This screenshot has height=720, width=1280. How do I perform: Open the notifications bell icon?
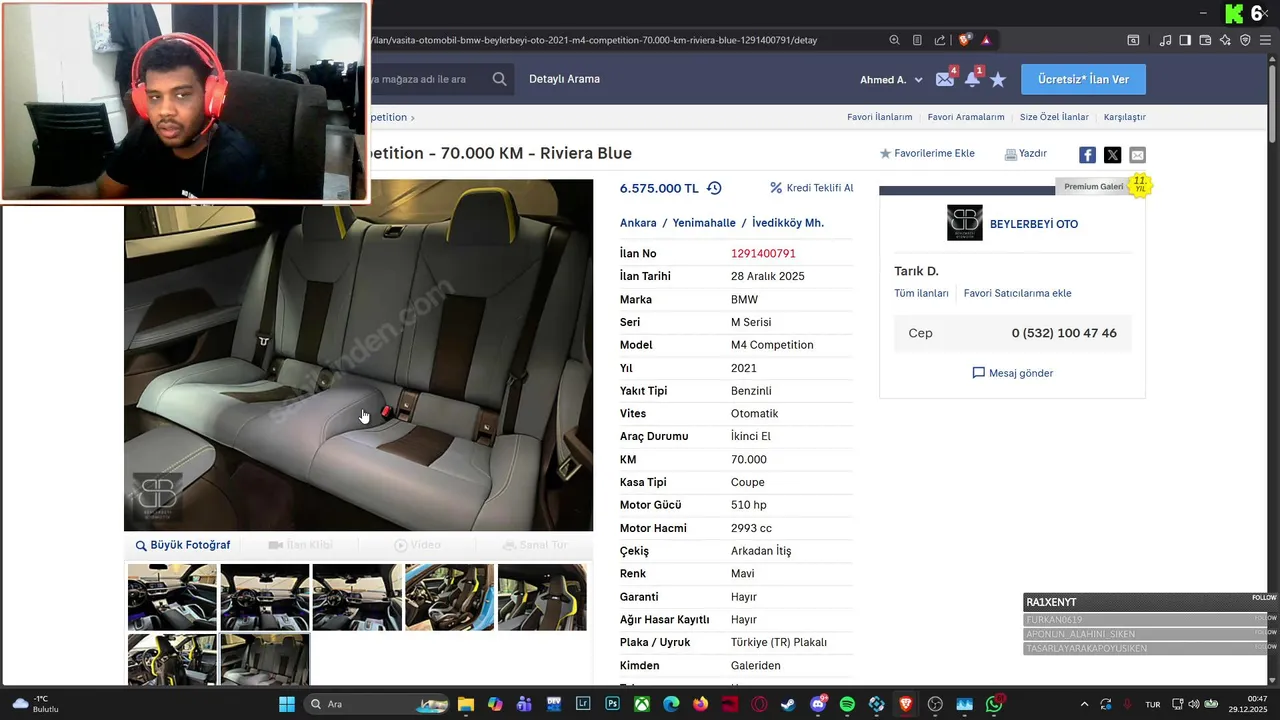(972, 79)
